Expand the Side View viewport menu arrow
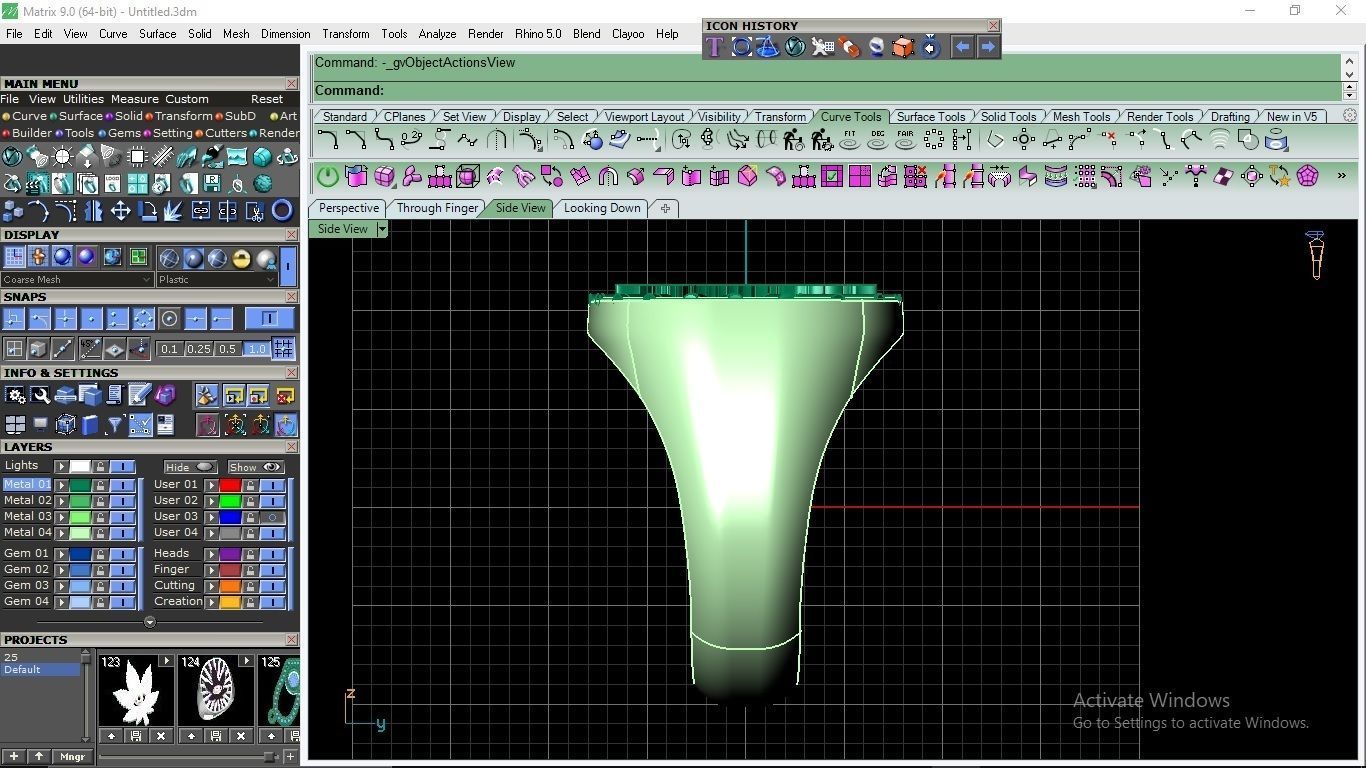This screenshot has height=768, width=1366. coord(381,229)
